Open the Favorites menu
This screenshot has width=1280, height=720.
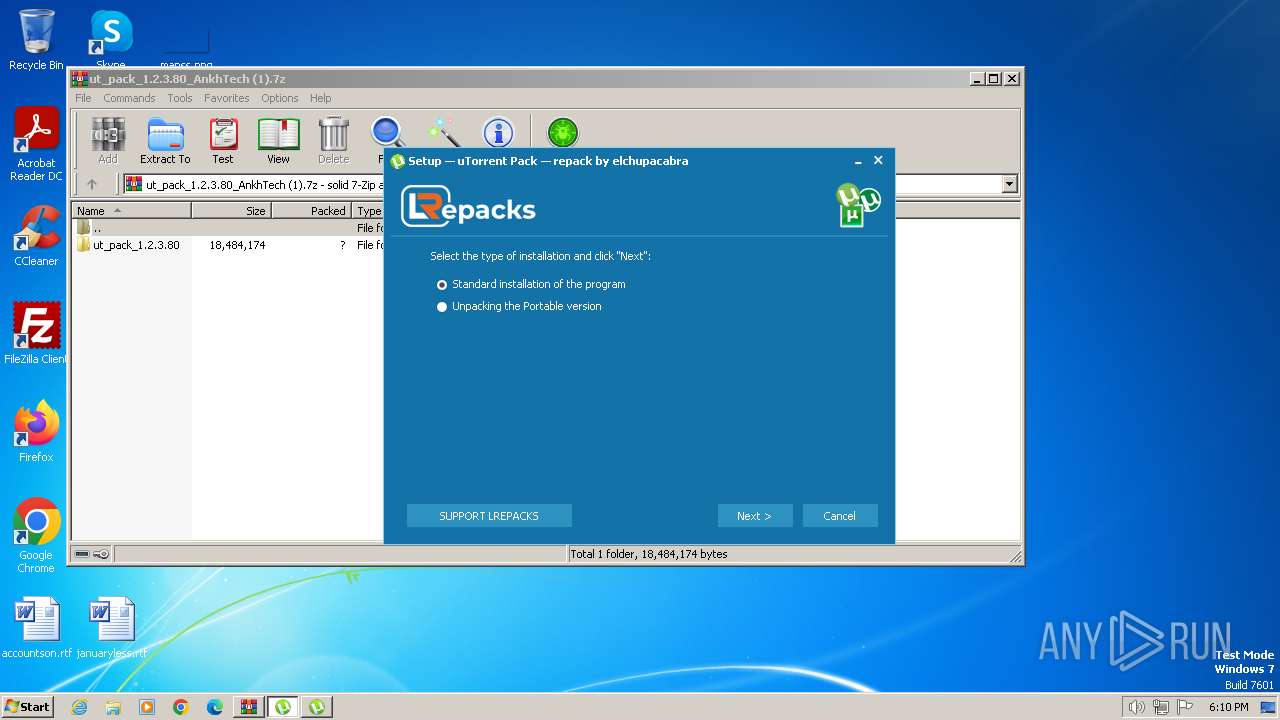227,98
